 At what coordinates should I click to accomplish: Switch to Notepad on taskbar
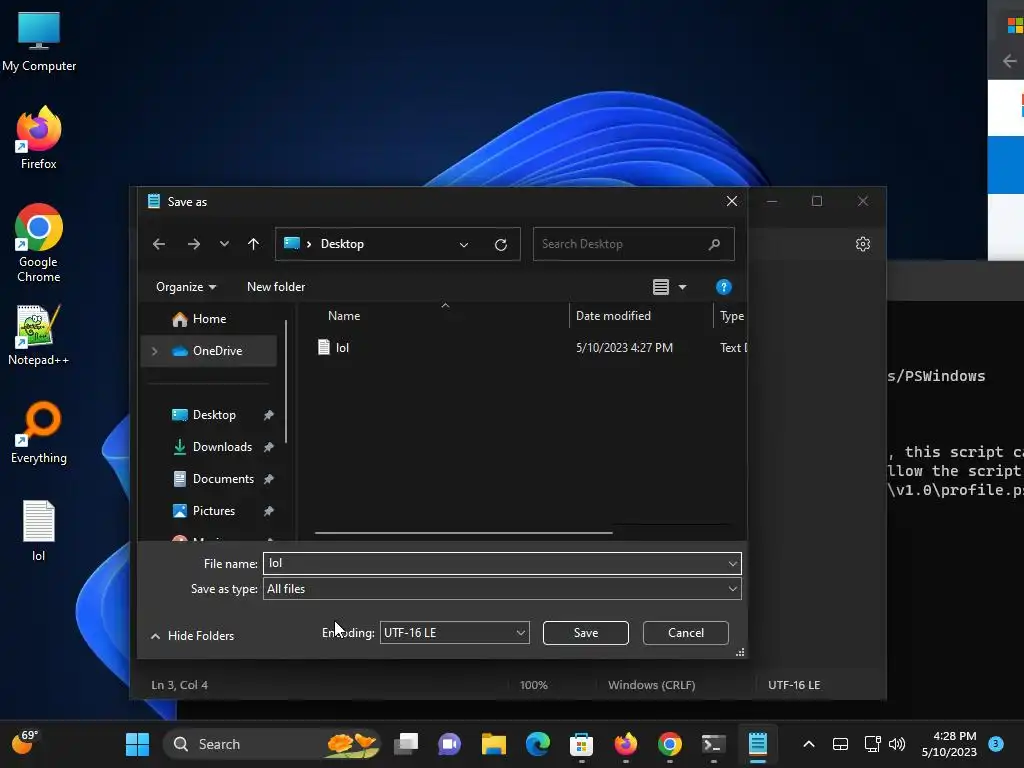[758, 744]
